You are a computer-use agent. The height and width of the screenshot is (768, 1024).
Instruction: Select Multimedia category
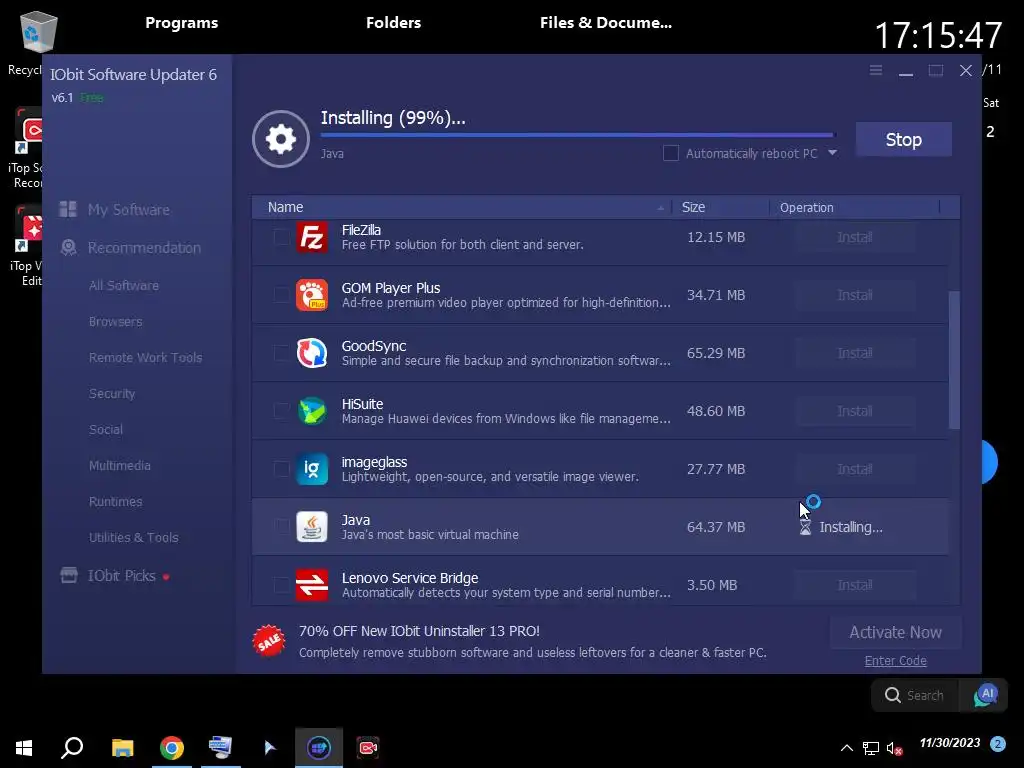click(120, 466)
